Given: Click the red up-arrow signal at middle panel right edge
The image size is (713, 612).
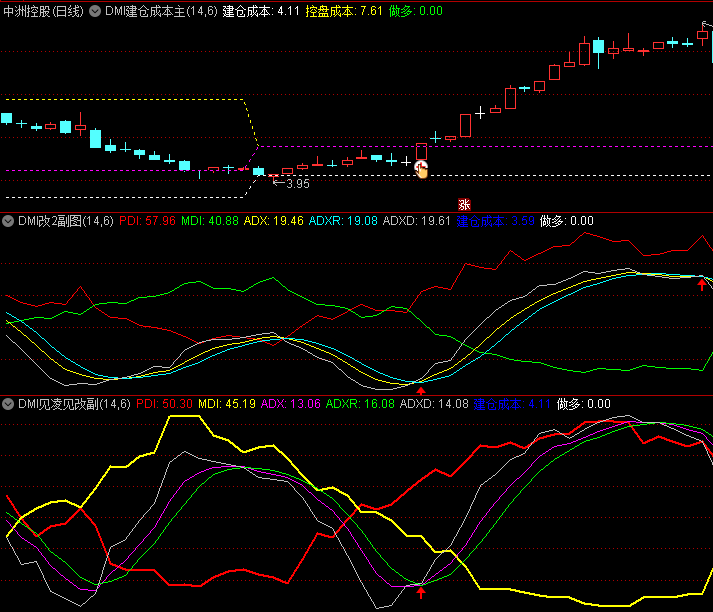Looking at the screenshot, I should tap(702, 285).
